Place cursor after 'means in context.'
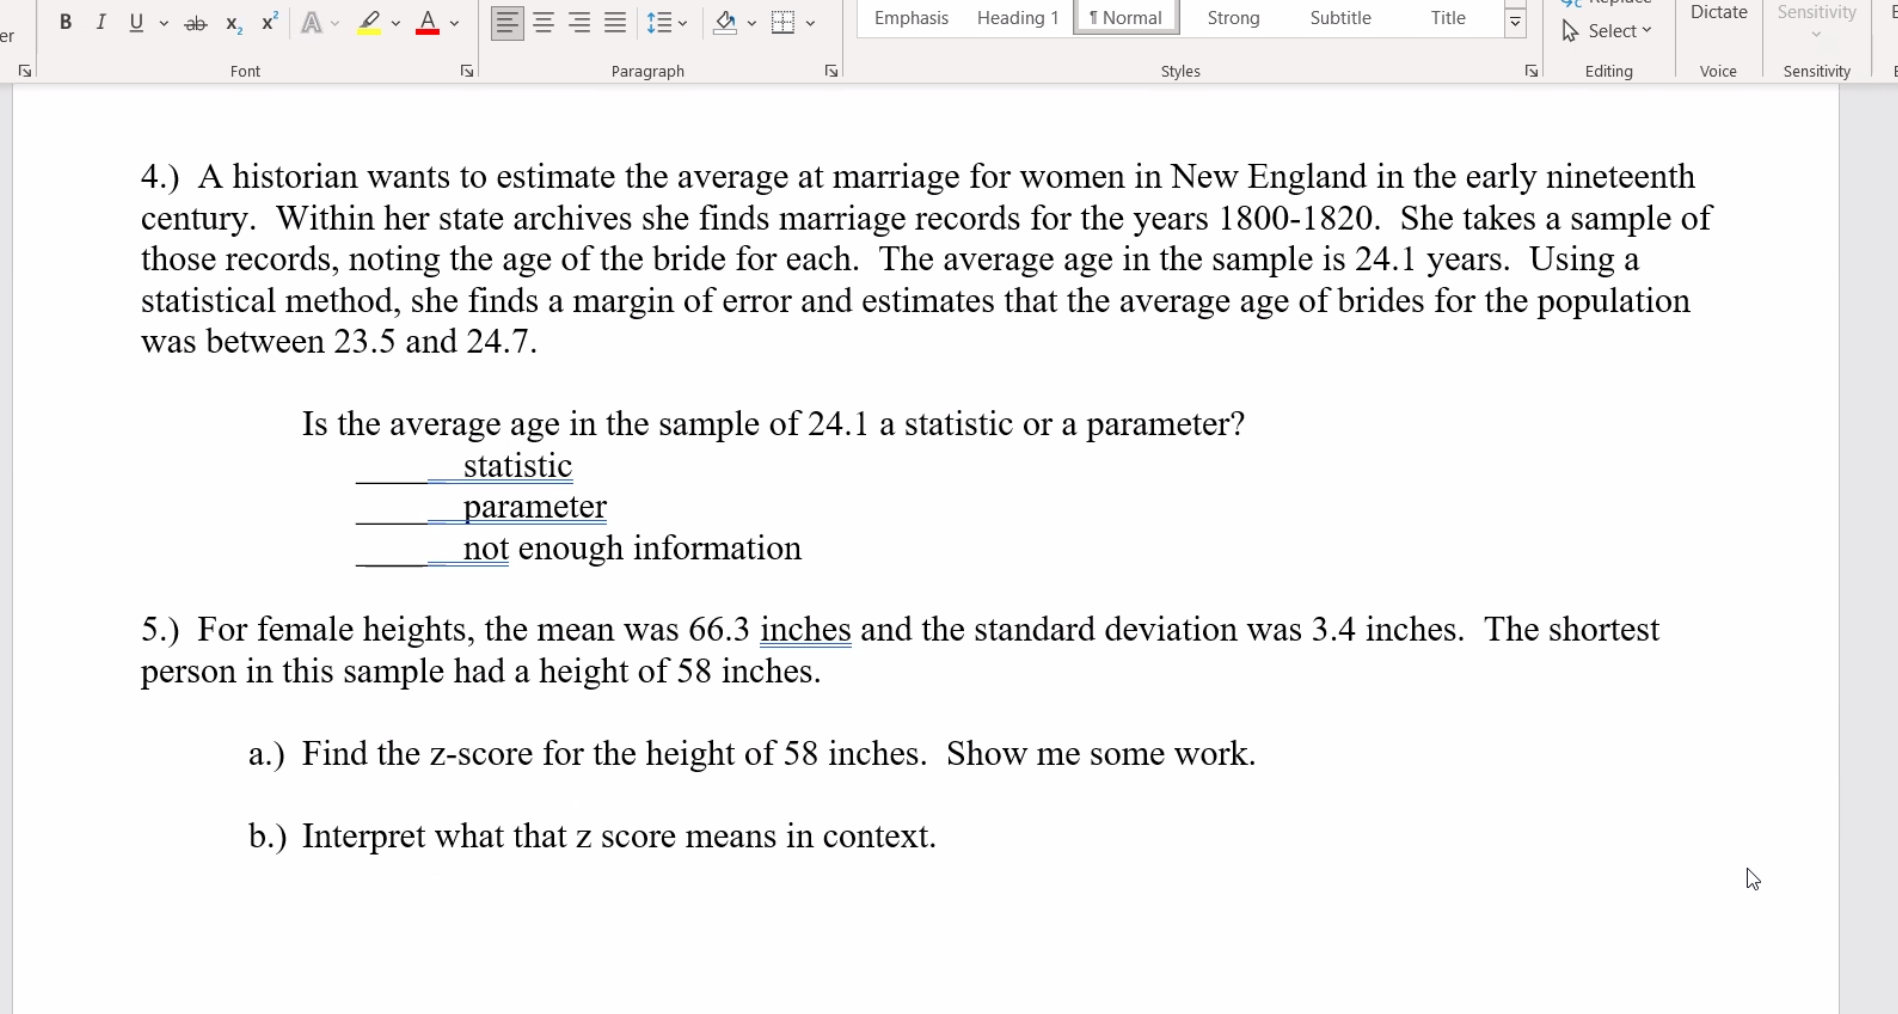This screenshot has height=1014, width=1898. pos(938,837)
